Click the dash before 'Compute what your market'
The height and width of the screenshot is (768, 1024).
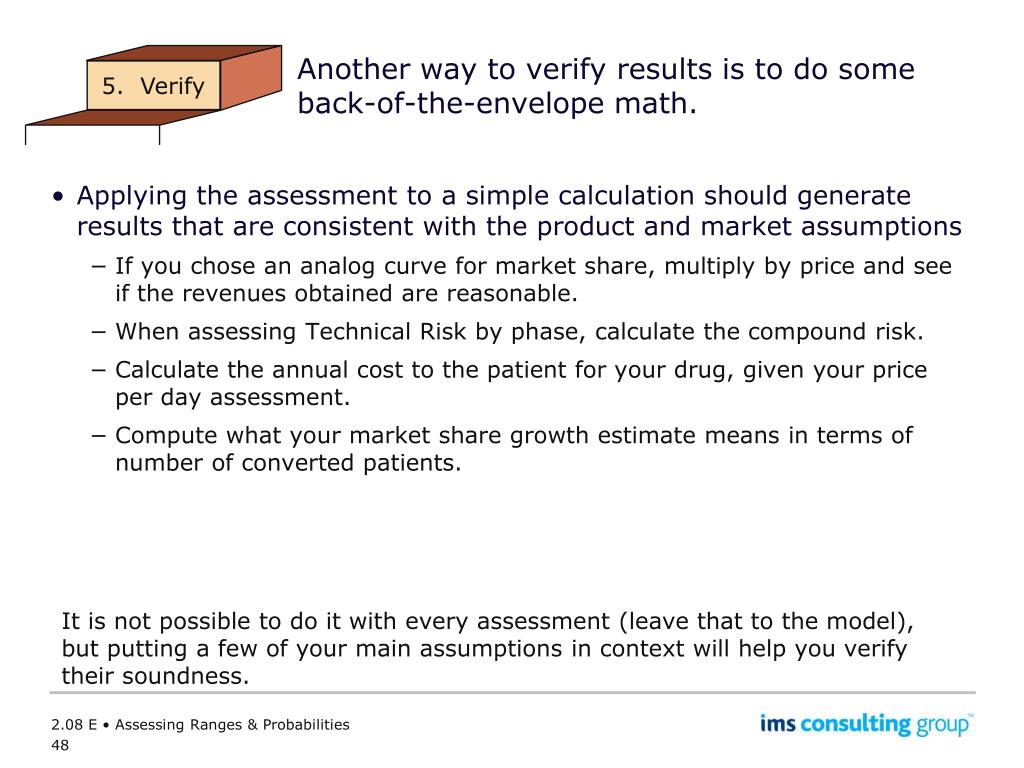click(99, 436)
